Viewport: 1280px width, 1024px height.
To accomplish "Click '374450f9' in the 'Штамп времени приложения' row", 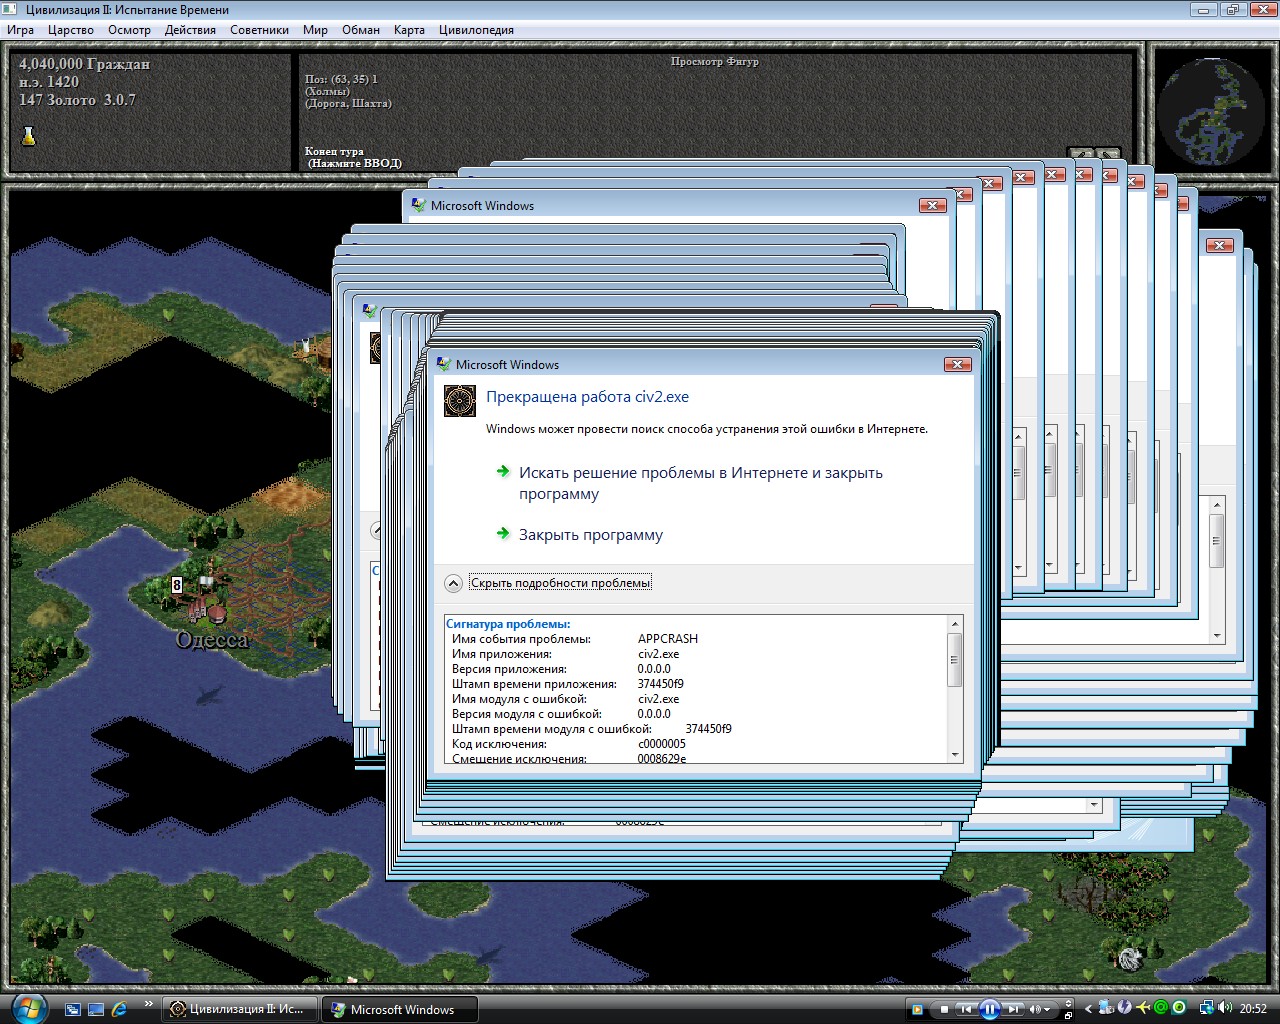I will click(661, 684).
